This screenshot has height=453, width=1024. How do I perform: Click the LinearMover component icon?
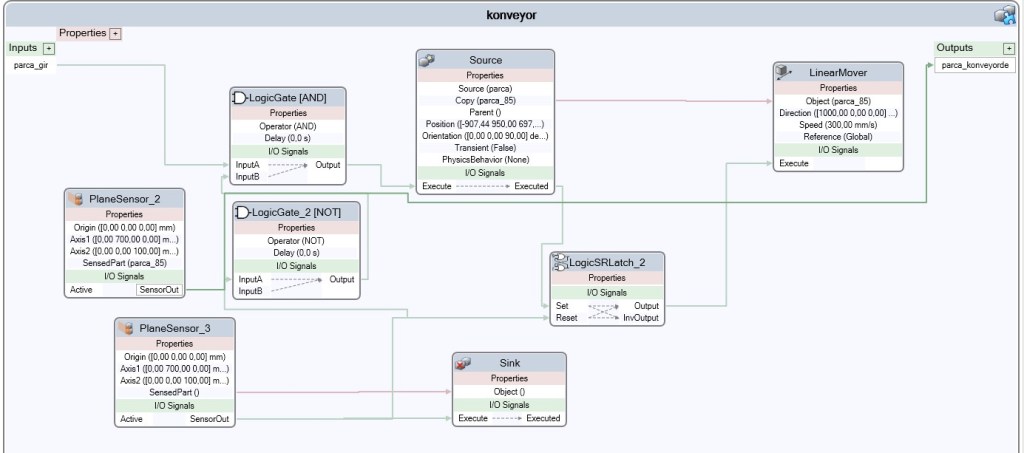coord(784,73)
